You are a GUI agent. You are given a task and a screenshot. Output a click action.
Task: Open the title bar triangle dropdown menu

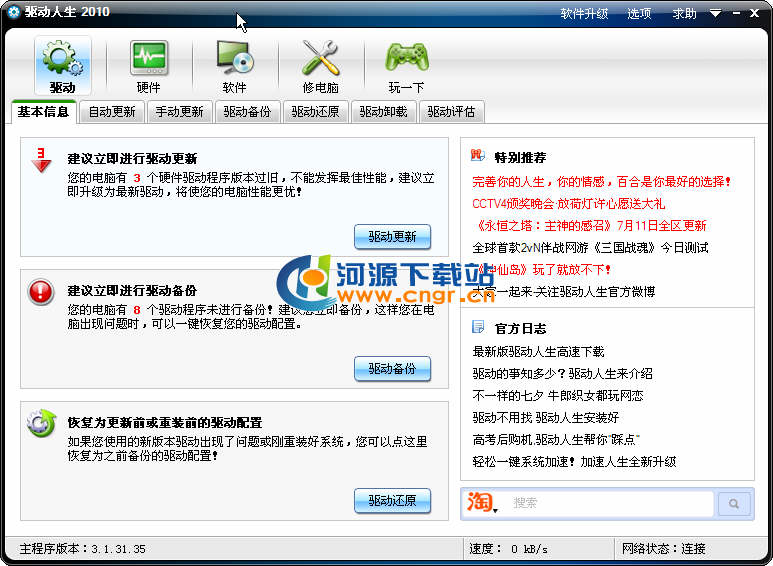point(715,14)
